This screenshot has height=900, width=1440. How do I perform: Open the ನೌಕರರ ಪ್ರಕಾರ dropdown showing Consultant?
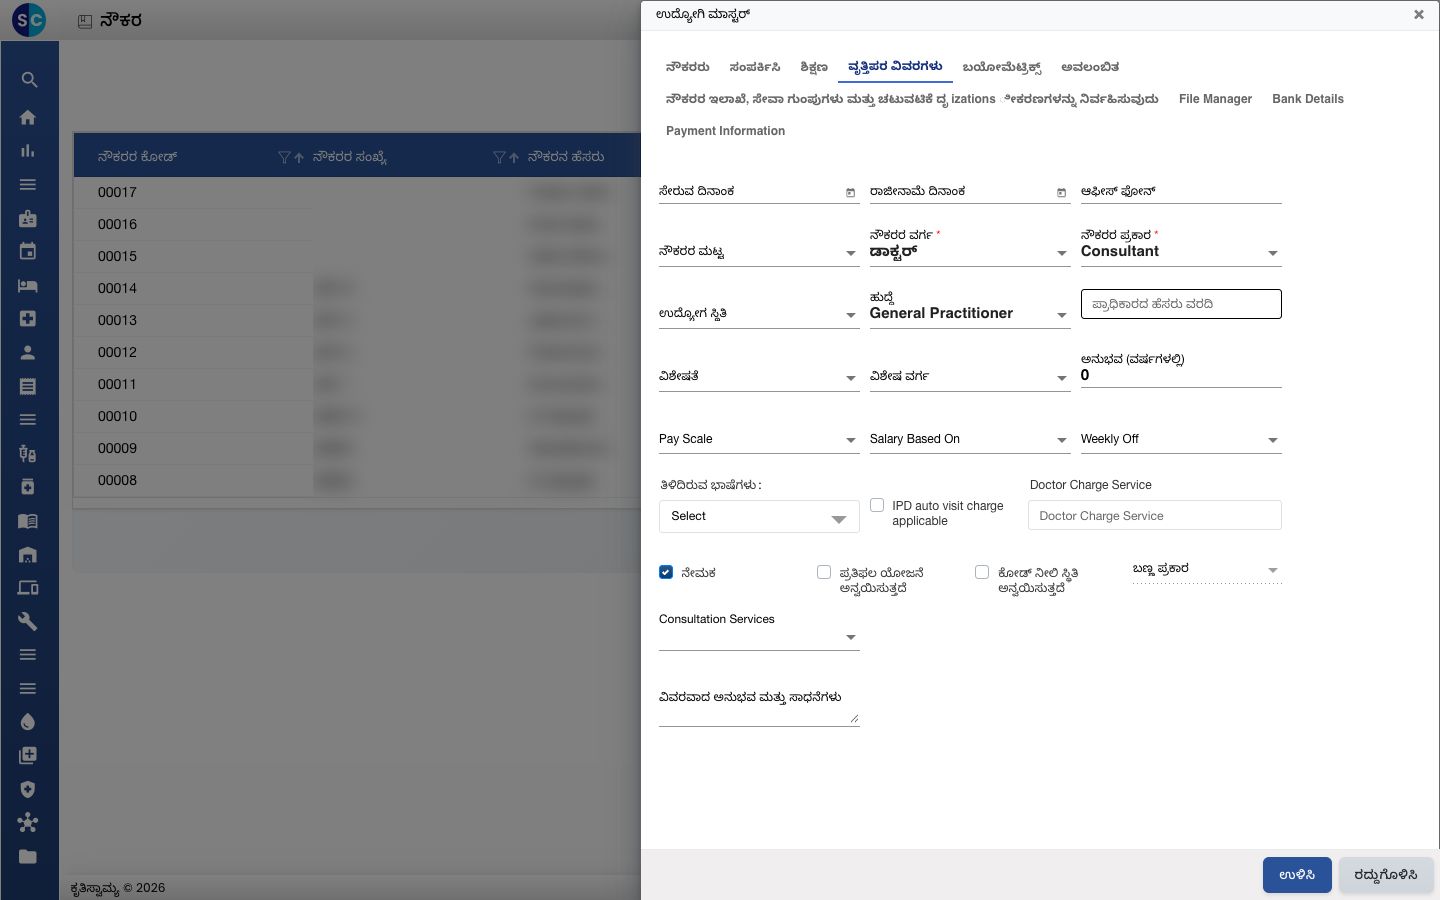[x=1181, y=252]
